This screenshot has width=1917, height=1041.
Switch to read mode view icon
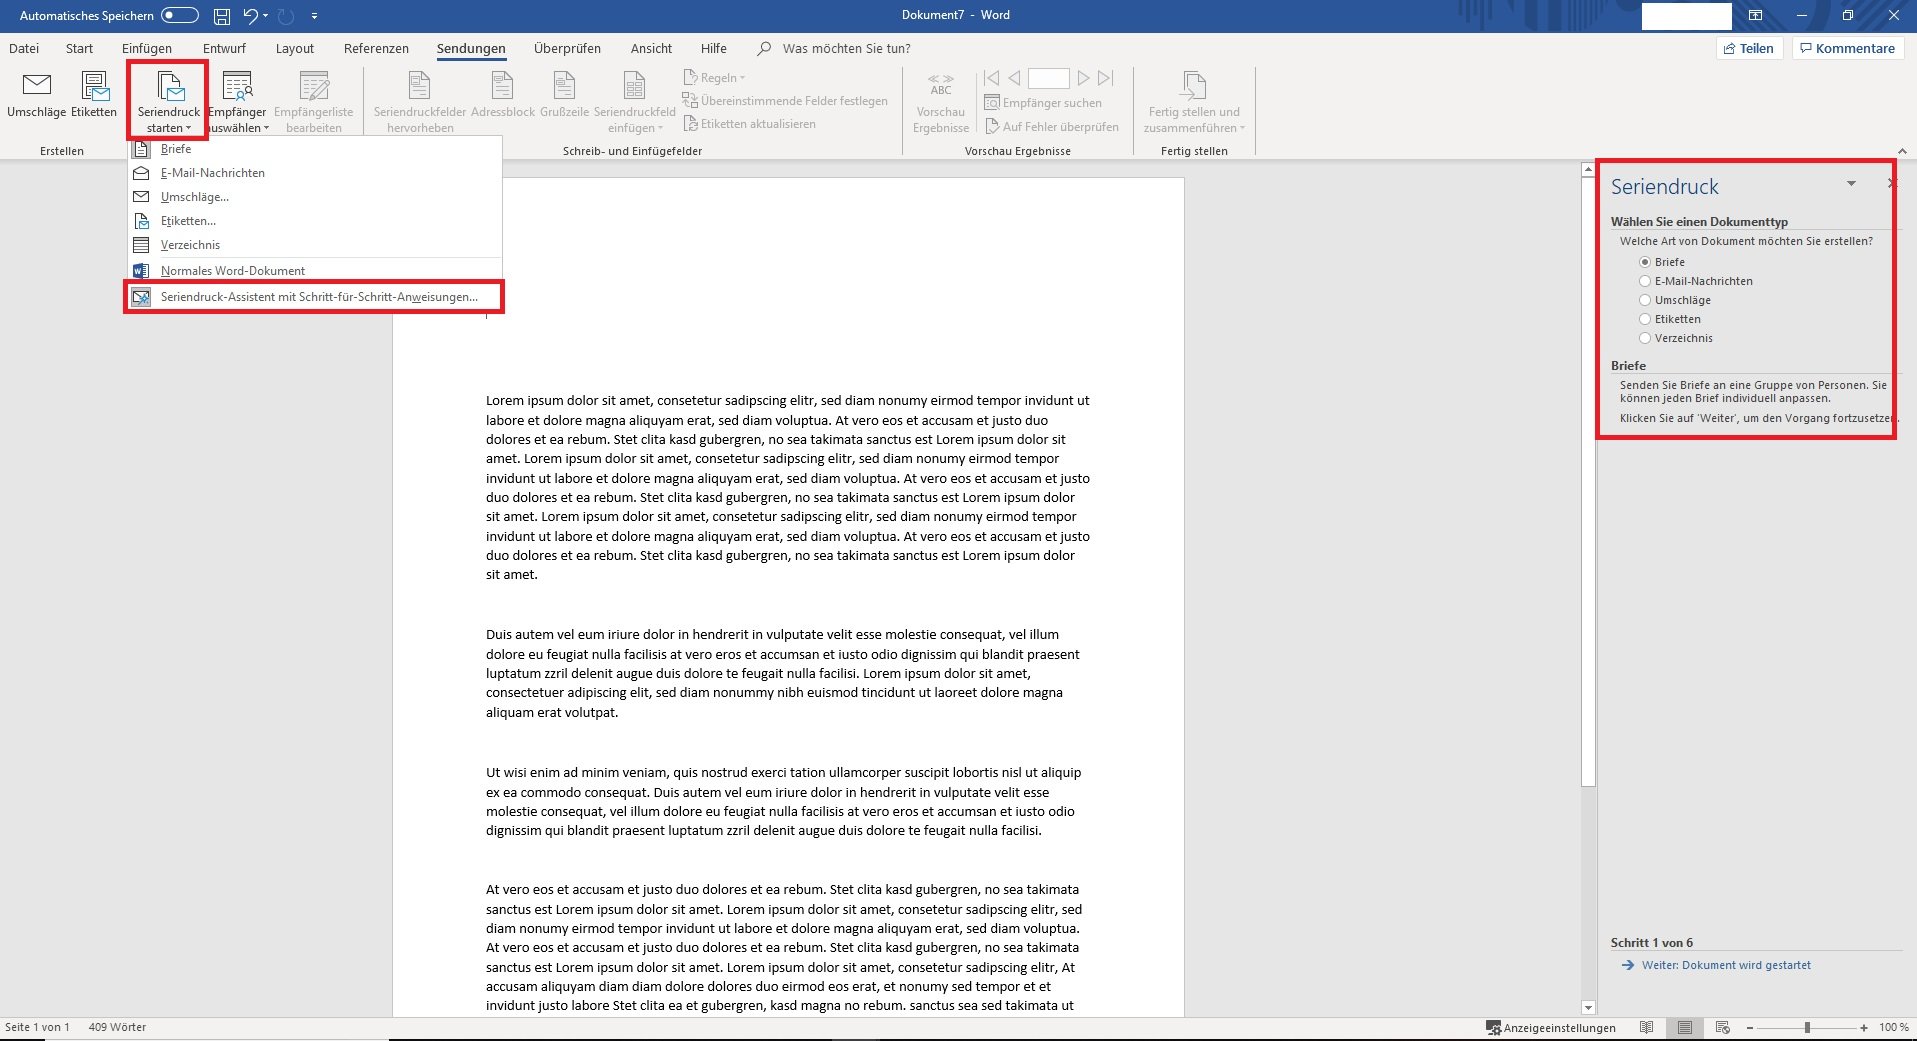(x=1647, y=1027)
